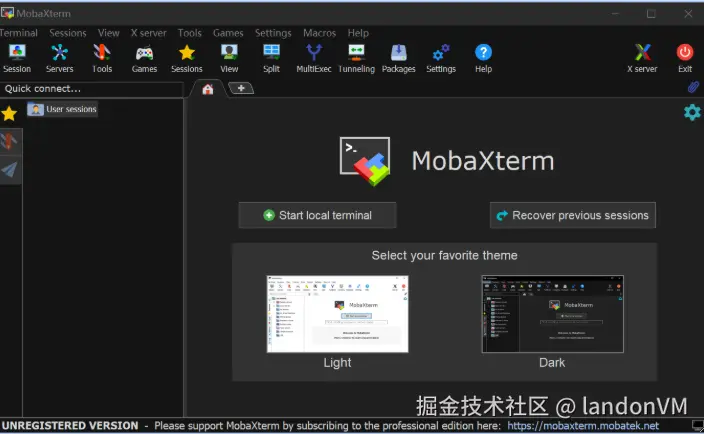Choose the Light theme thumbnail
704x434 pixels.
(337, 314)
